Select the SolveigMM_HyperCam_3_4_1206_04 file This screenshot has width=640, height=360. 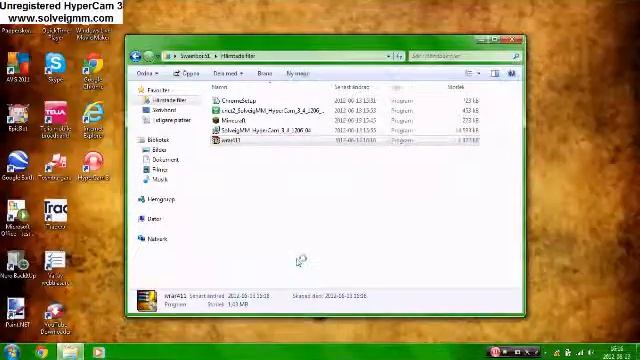[266, 131]
